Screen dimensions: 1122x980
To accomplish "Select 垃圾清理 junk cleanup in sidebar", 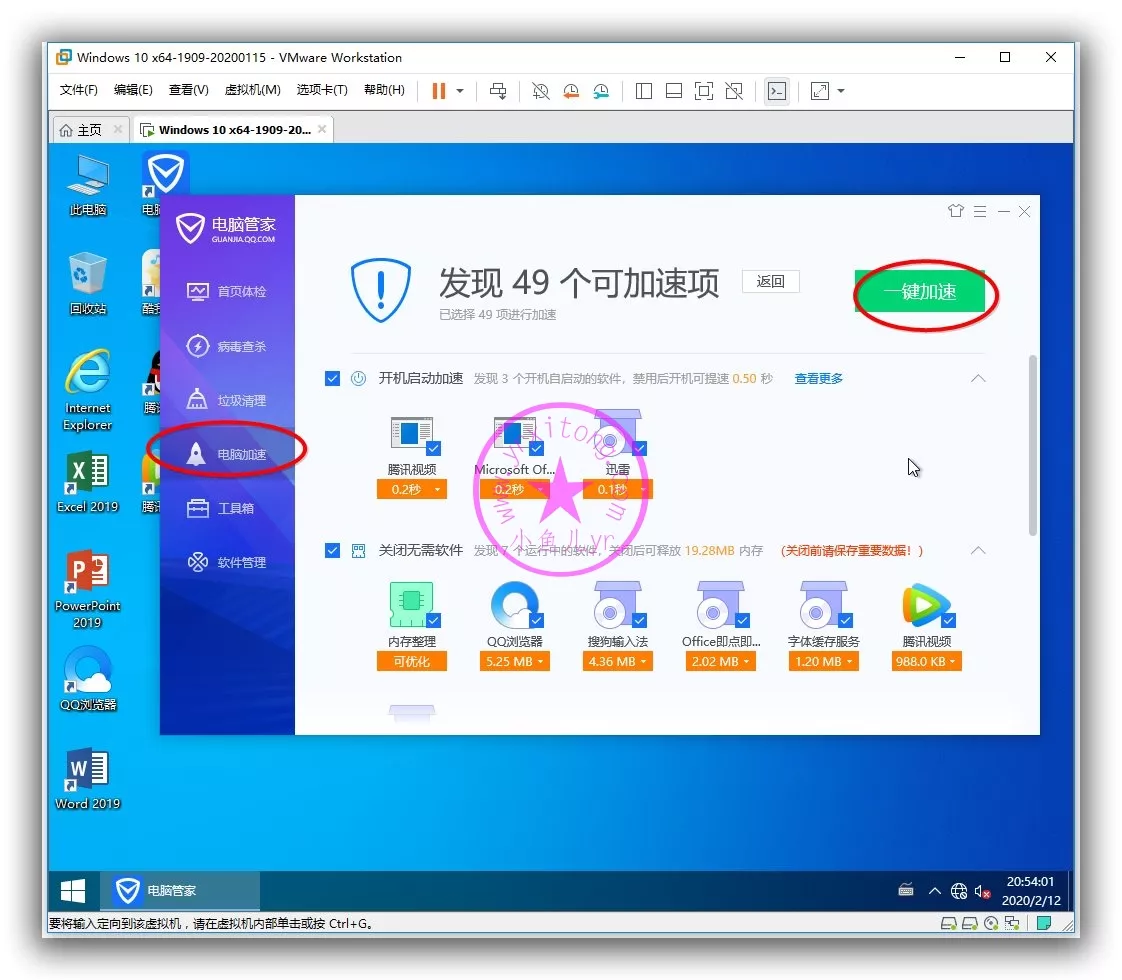I will 228,401.
